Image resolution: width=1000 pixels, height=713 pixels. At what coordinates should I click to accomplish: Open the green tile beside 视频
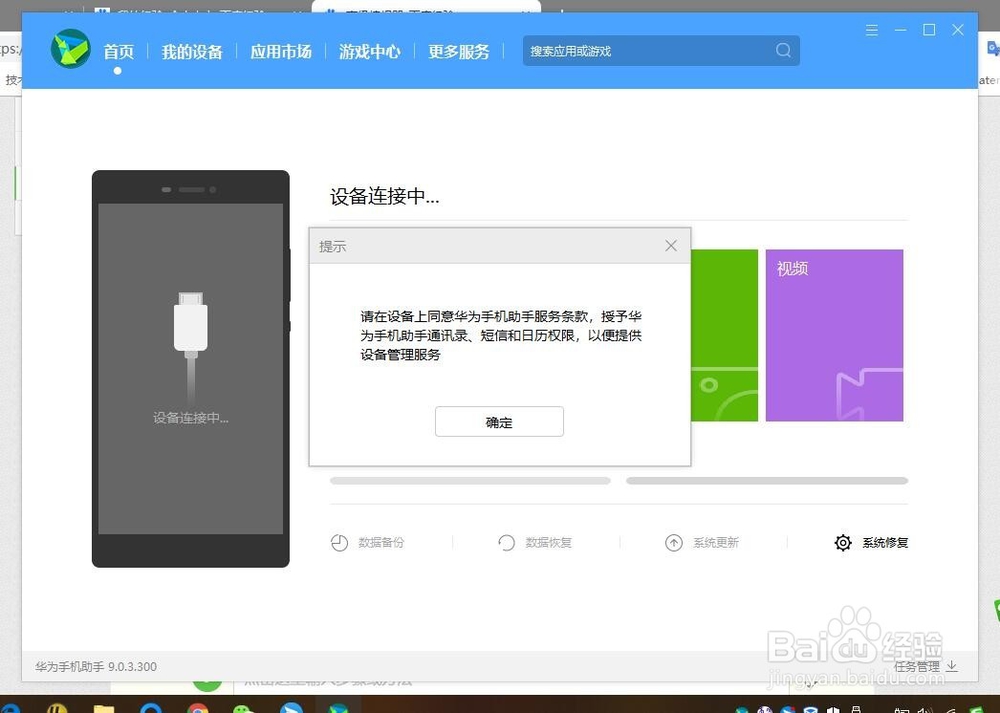click(724, 335)
